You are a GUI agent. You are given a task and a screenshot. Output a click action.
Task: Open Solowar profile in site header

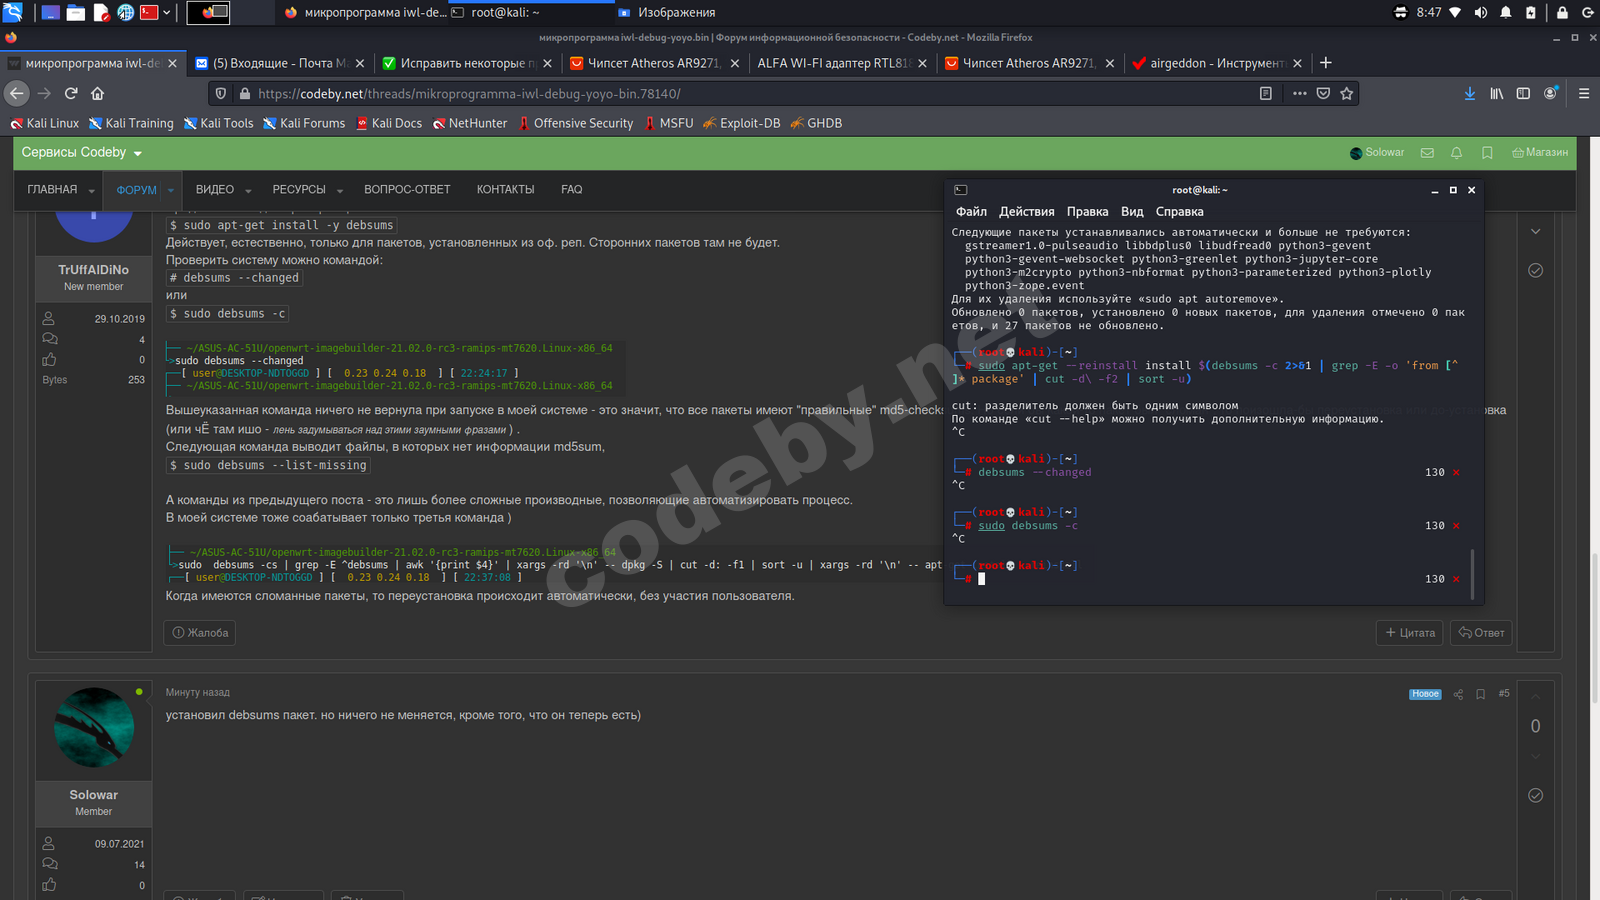pos(1377,153)
